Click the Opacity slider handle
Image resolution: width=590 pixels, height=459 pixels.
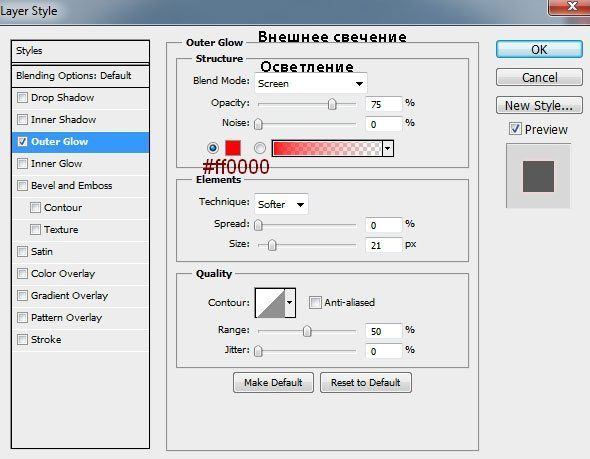[332, 104]
